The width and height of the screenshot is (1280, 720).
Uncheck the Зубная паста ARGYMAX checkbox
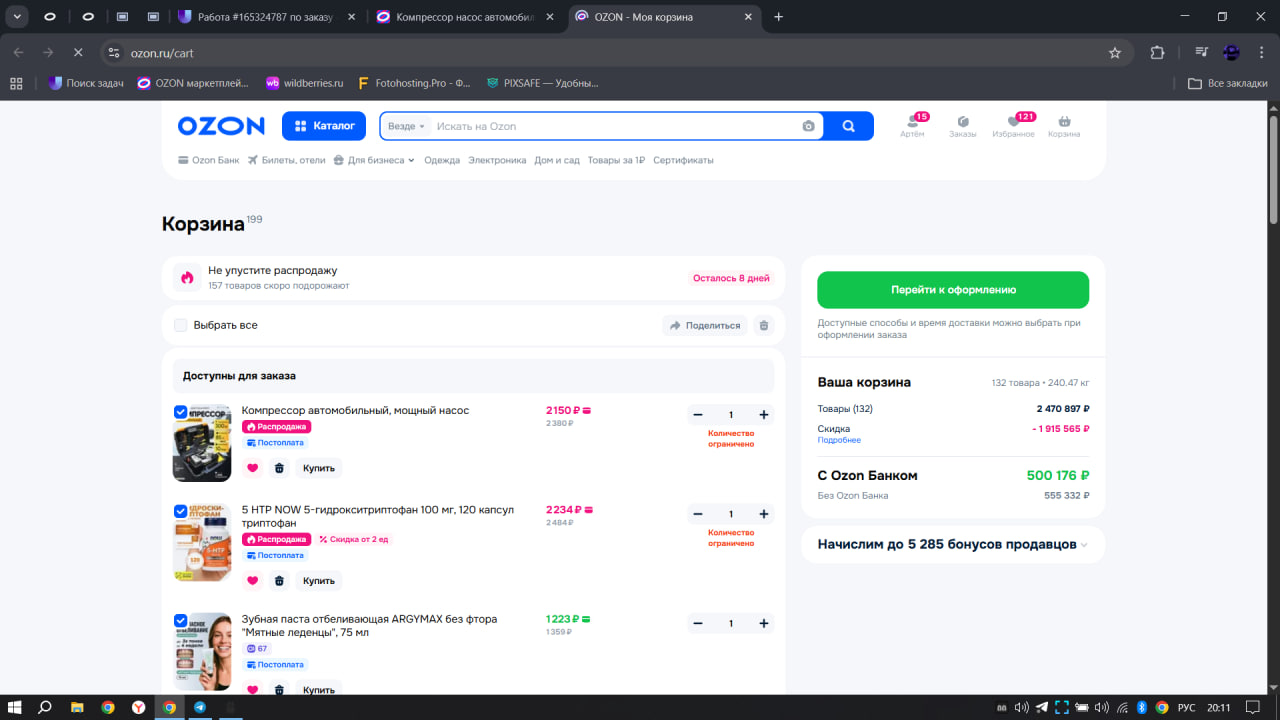(181, 620)
